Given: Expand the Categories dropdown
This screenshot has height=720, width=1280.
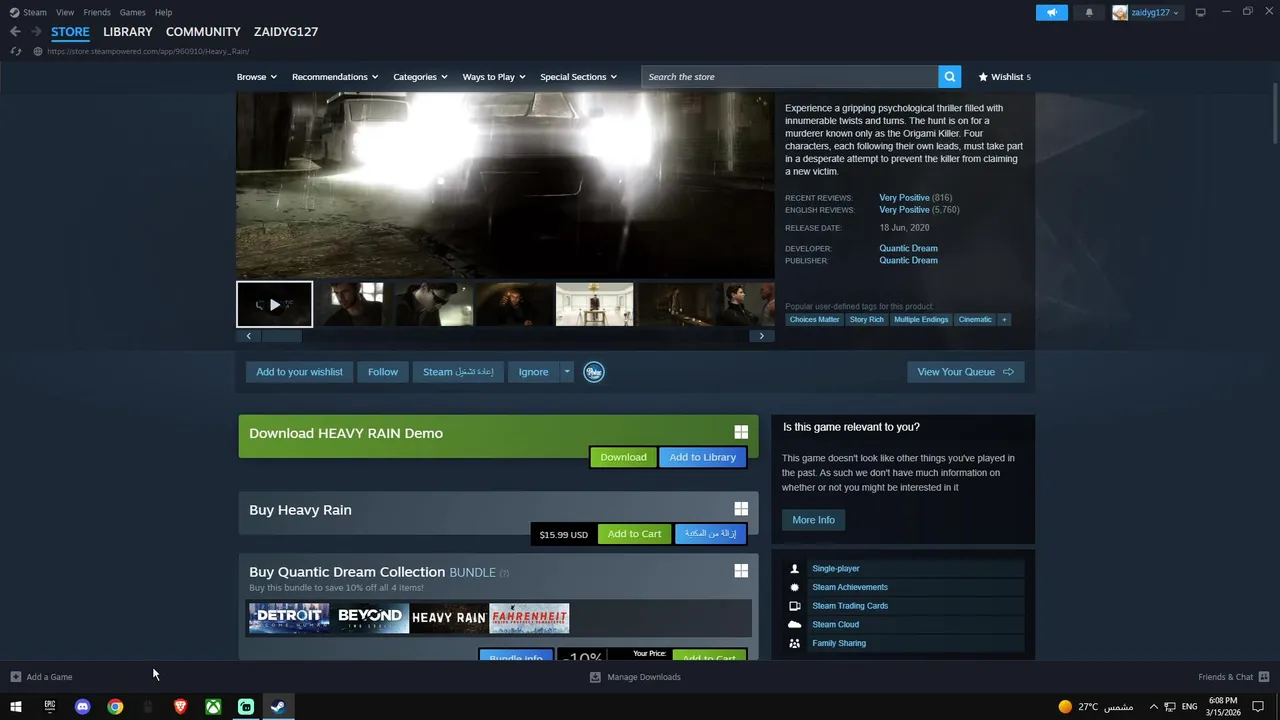Looking at the screenshot, I should 420,77.
